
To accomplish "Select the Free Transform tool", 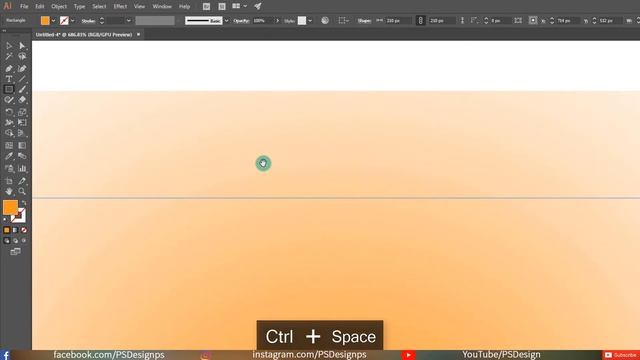I will (x=22, y=122).
